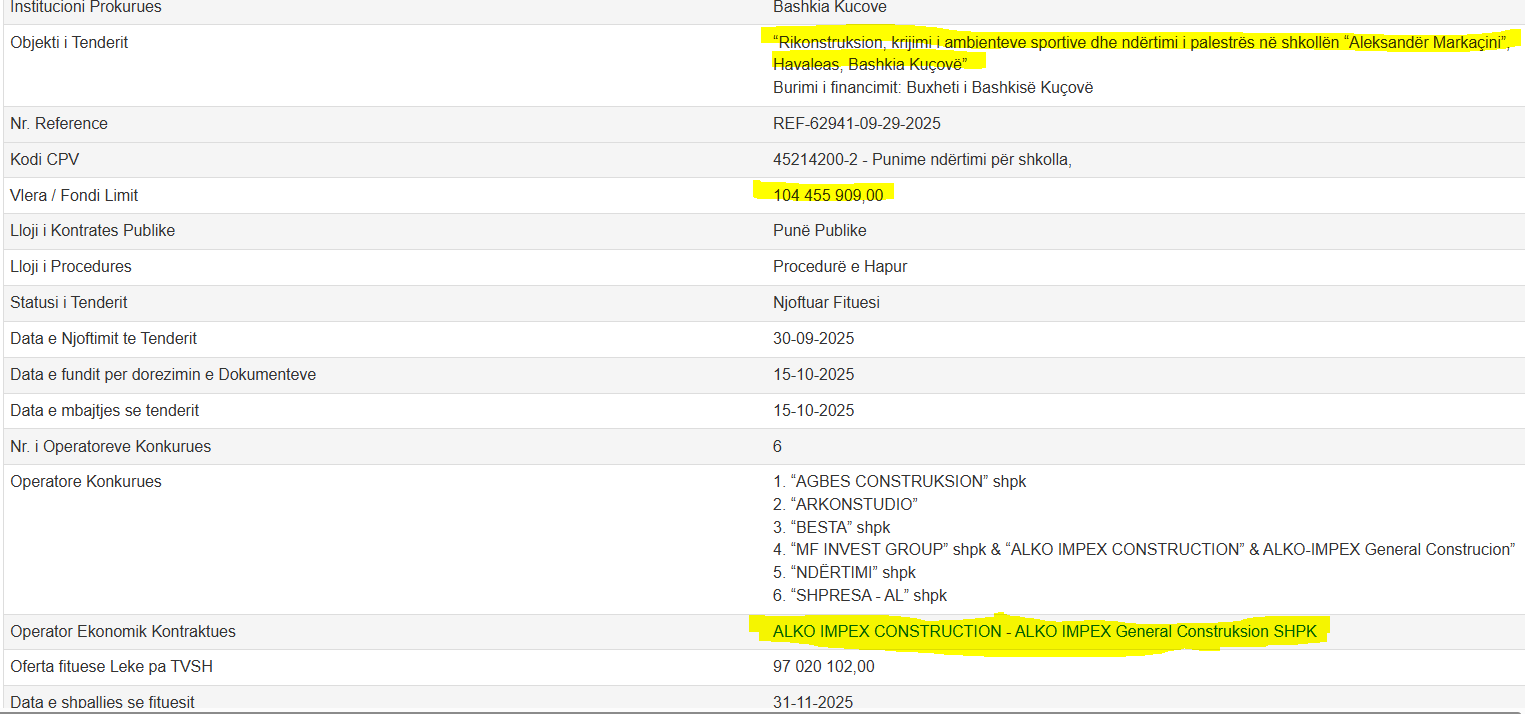Click the winner announcement date 31-11-2025
This screenshot has height=714, width=1525.
click(813, 702)
